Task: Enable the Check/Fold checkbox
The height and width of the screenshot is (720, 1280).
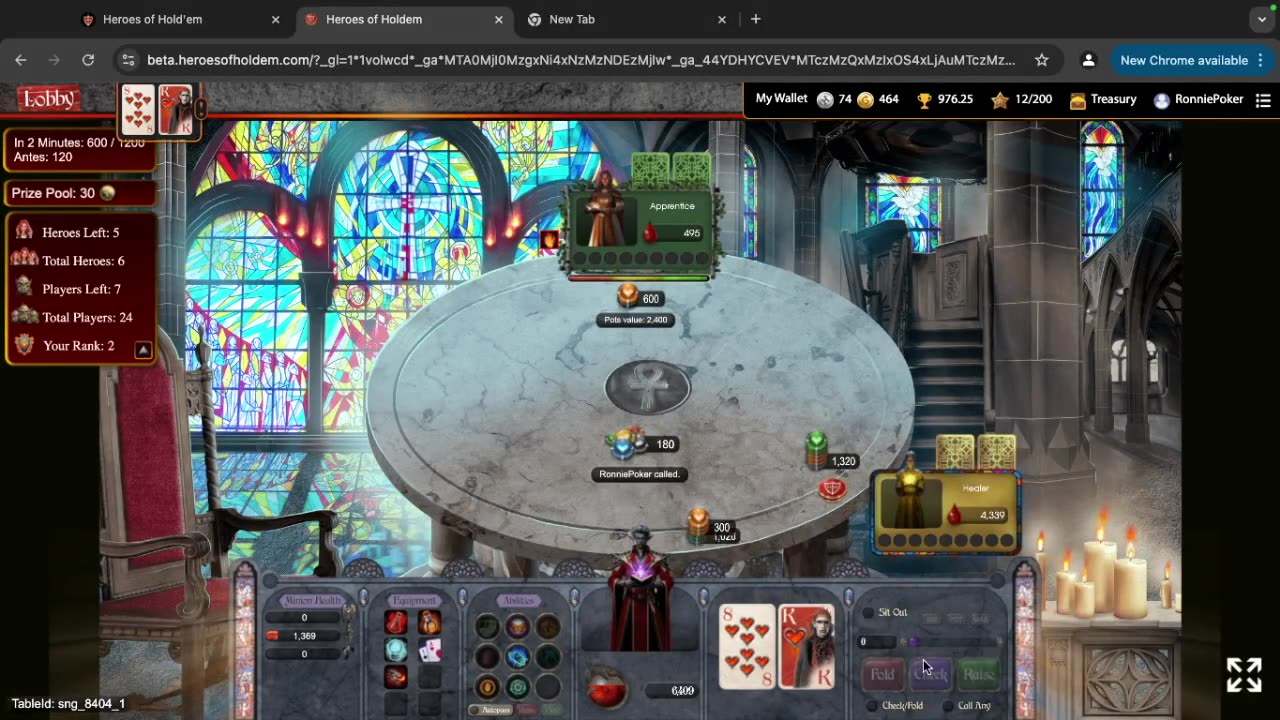Action: [872, 706]
